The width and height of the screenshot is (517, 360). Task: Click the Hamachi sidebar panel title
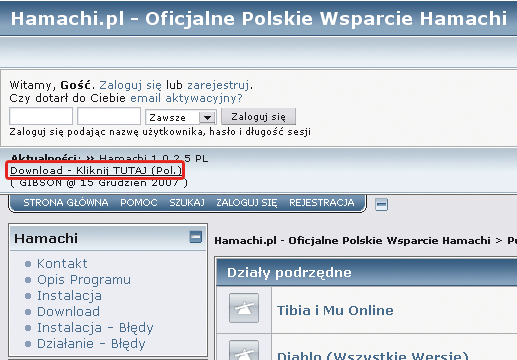coord(46,239)
